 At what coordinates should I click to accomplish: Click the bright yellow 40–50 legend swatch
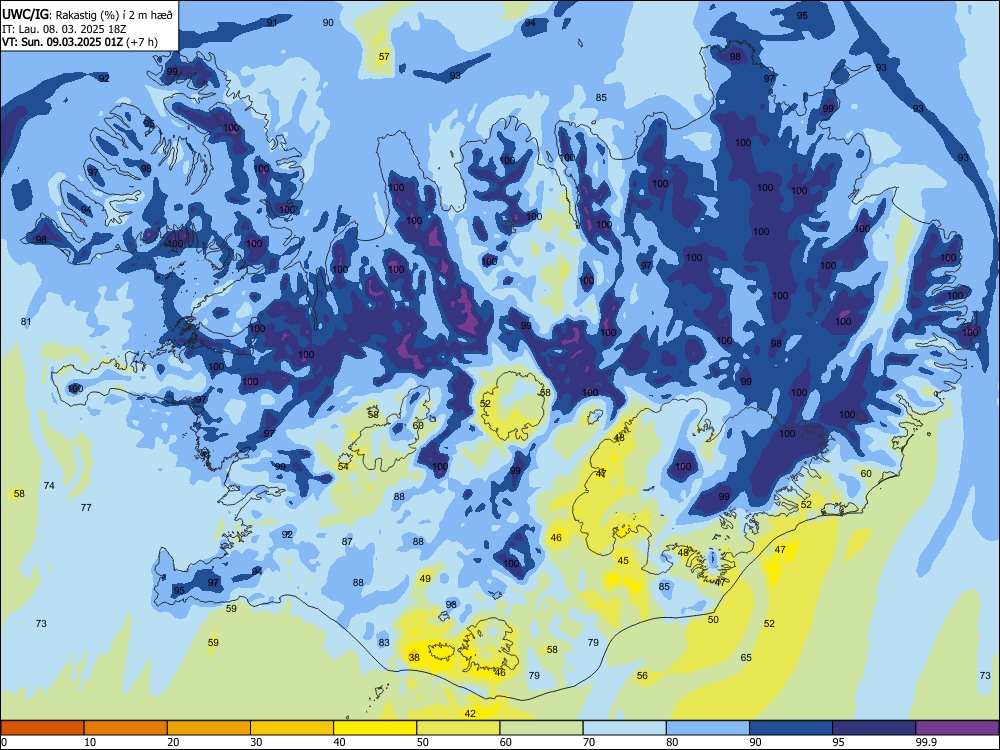[x=375, y=728]
